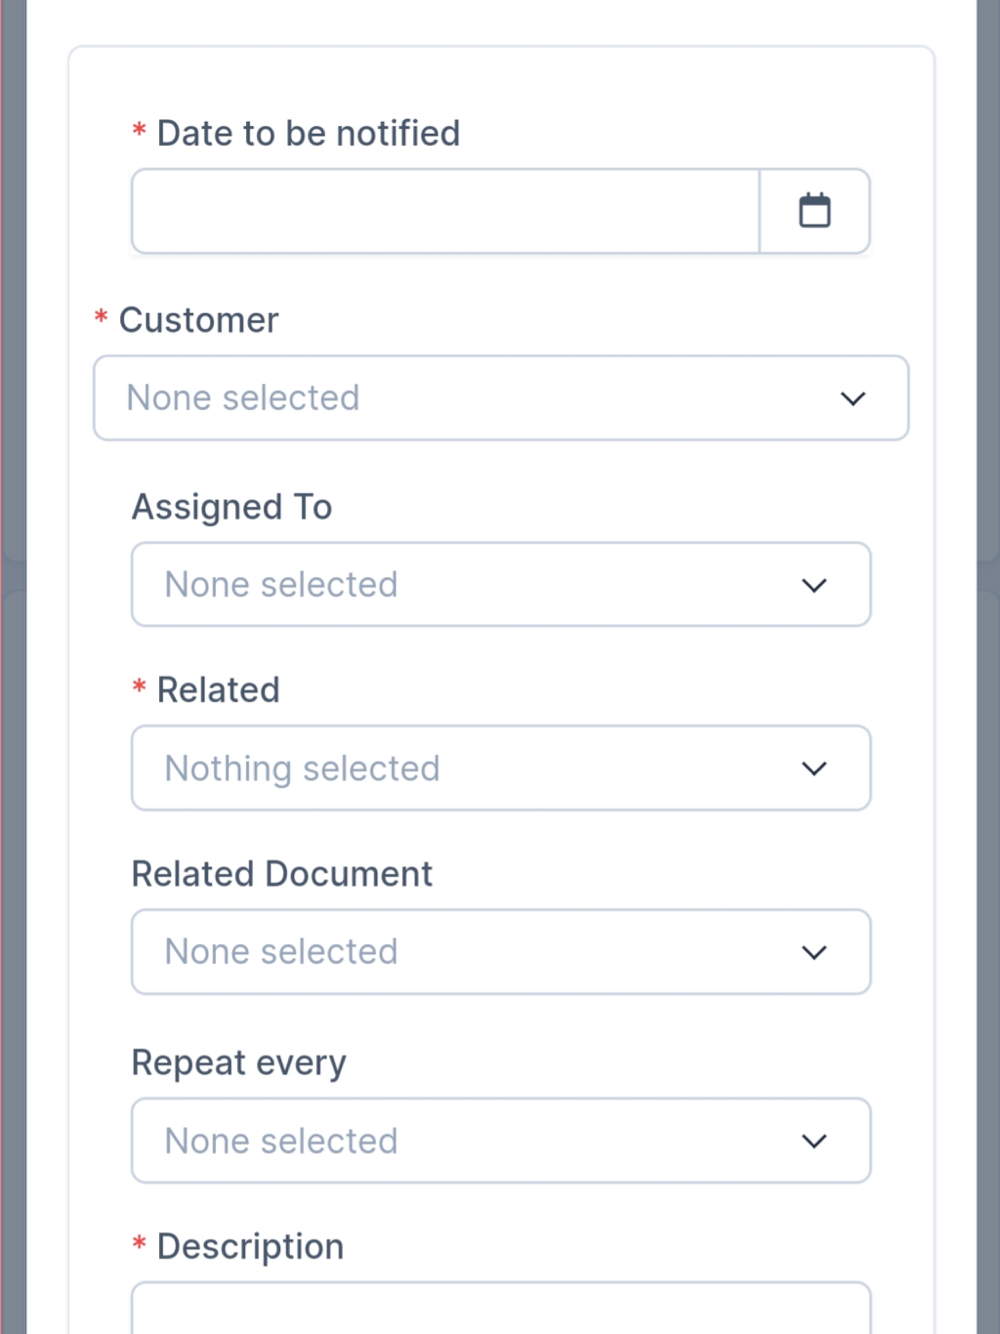Click the chevron arrow in Related Document dropdown
This screenshot has height=1334, width=1000.
(814, 952)
